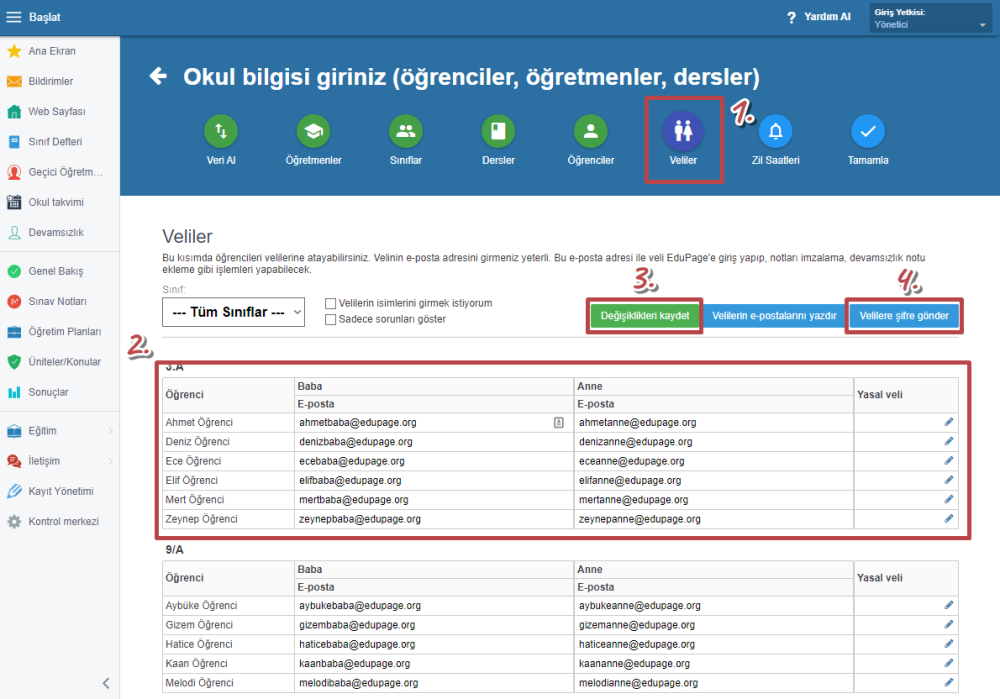Click Velilerin e-postalarını yazdır button
This screenshot has width=1000, height=699.
pyautogui.click(x=774, y=316)
